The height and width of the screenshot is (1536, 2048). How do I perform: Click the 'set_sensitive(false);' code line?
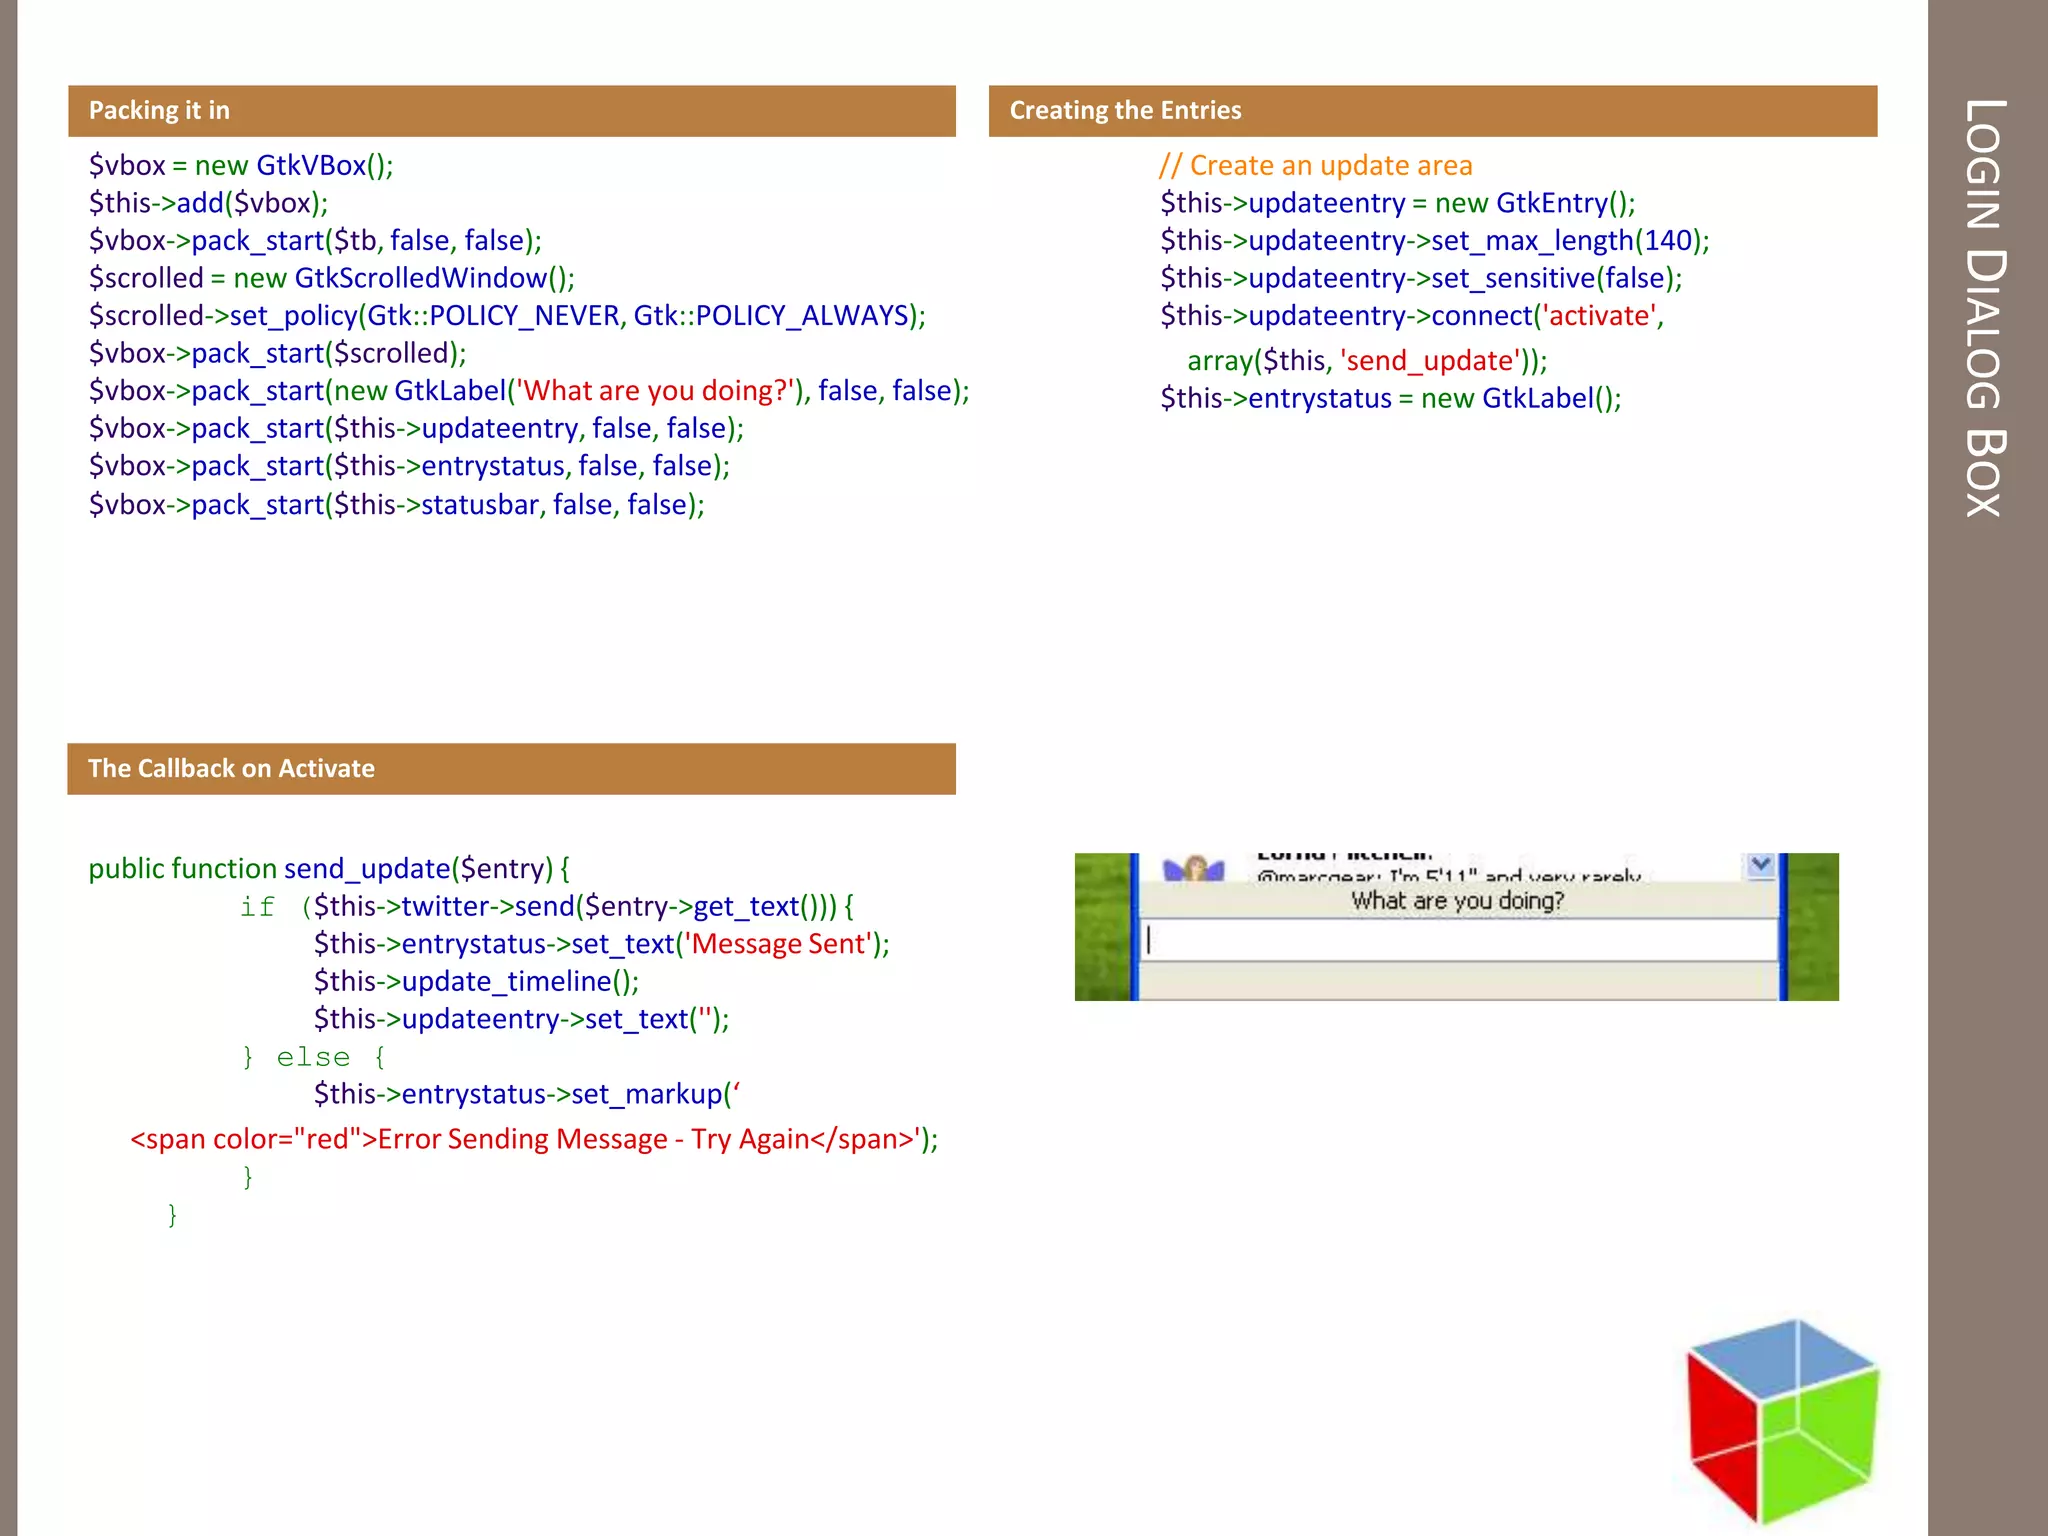pos(1421,278)
